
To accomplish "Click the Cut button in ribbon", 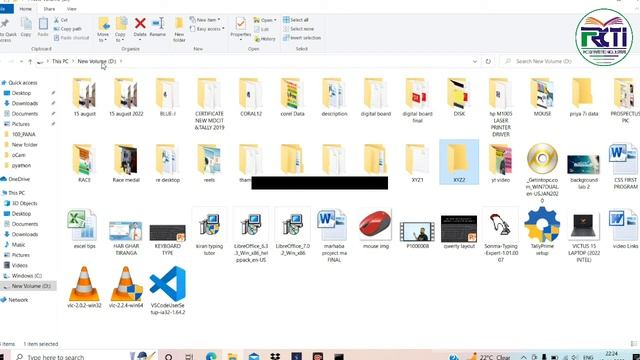I will 60,20.
